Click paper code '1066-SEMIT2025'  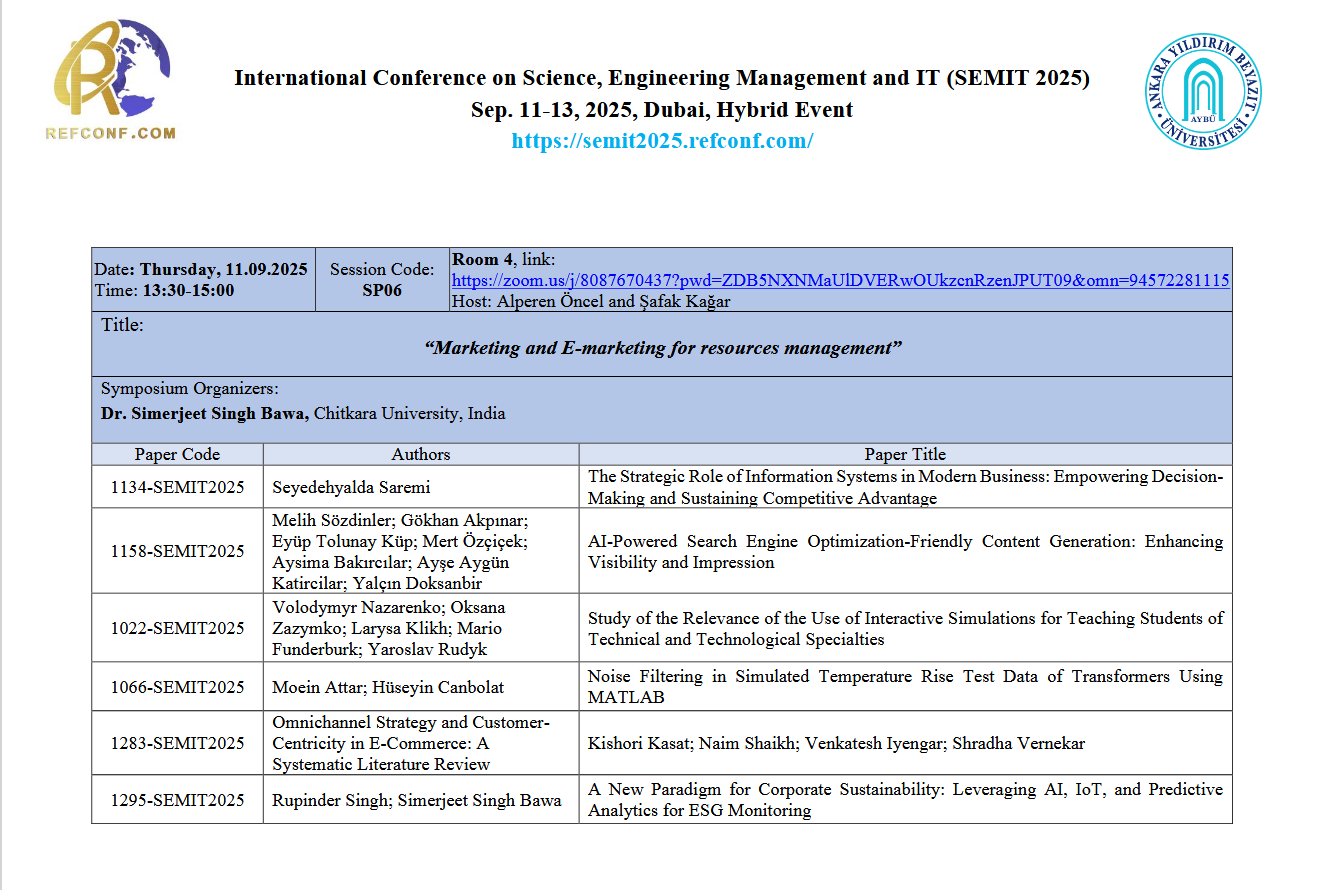click(177, 686)
